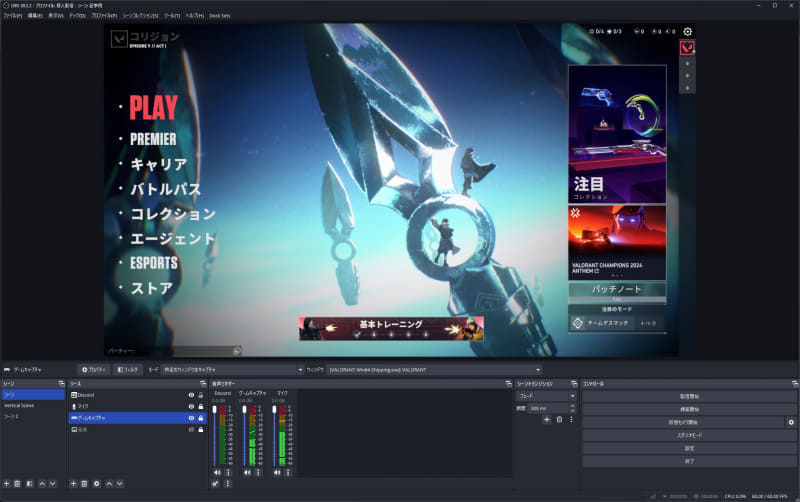Toggle visibility of Discord source
The width and height of the screenshot is (800, 502).
191,395
